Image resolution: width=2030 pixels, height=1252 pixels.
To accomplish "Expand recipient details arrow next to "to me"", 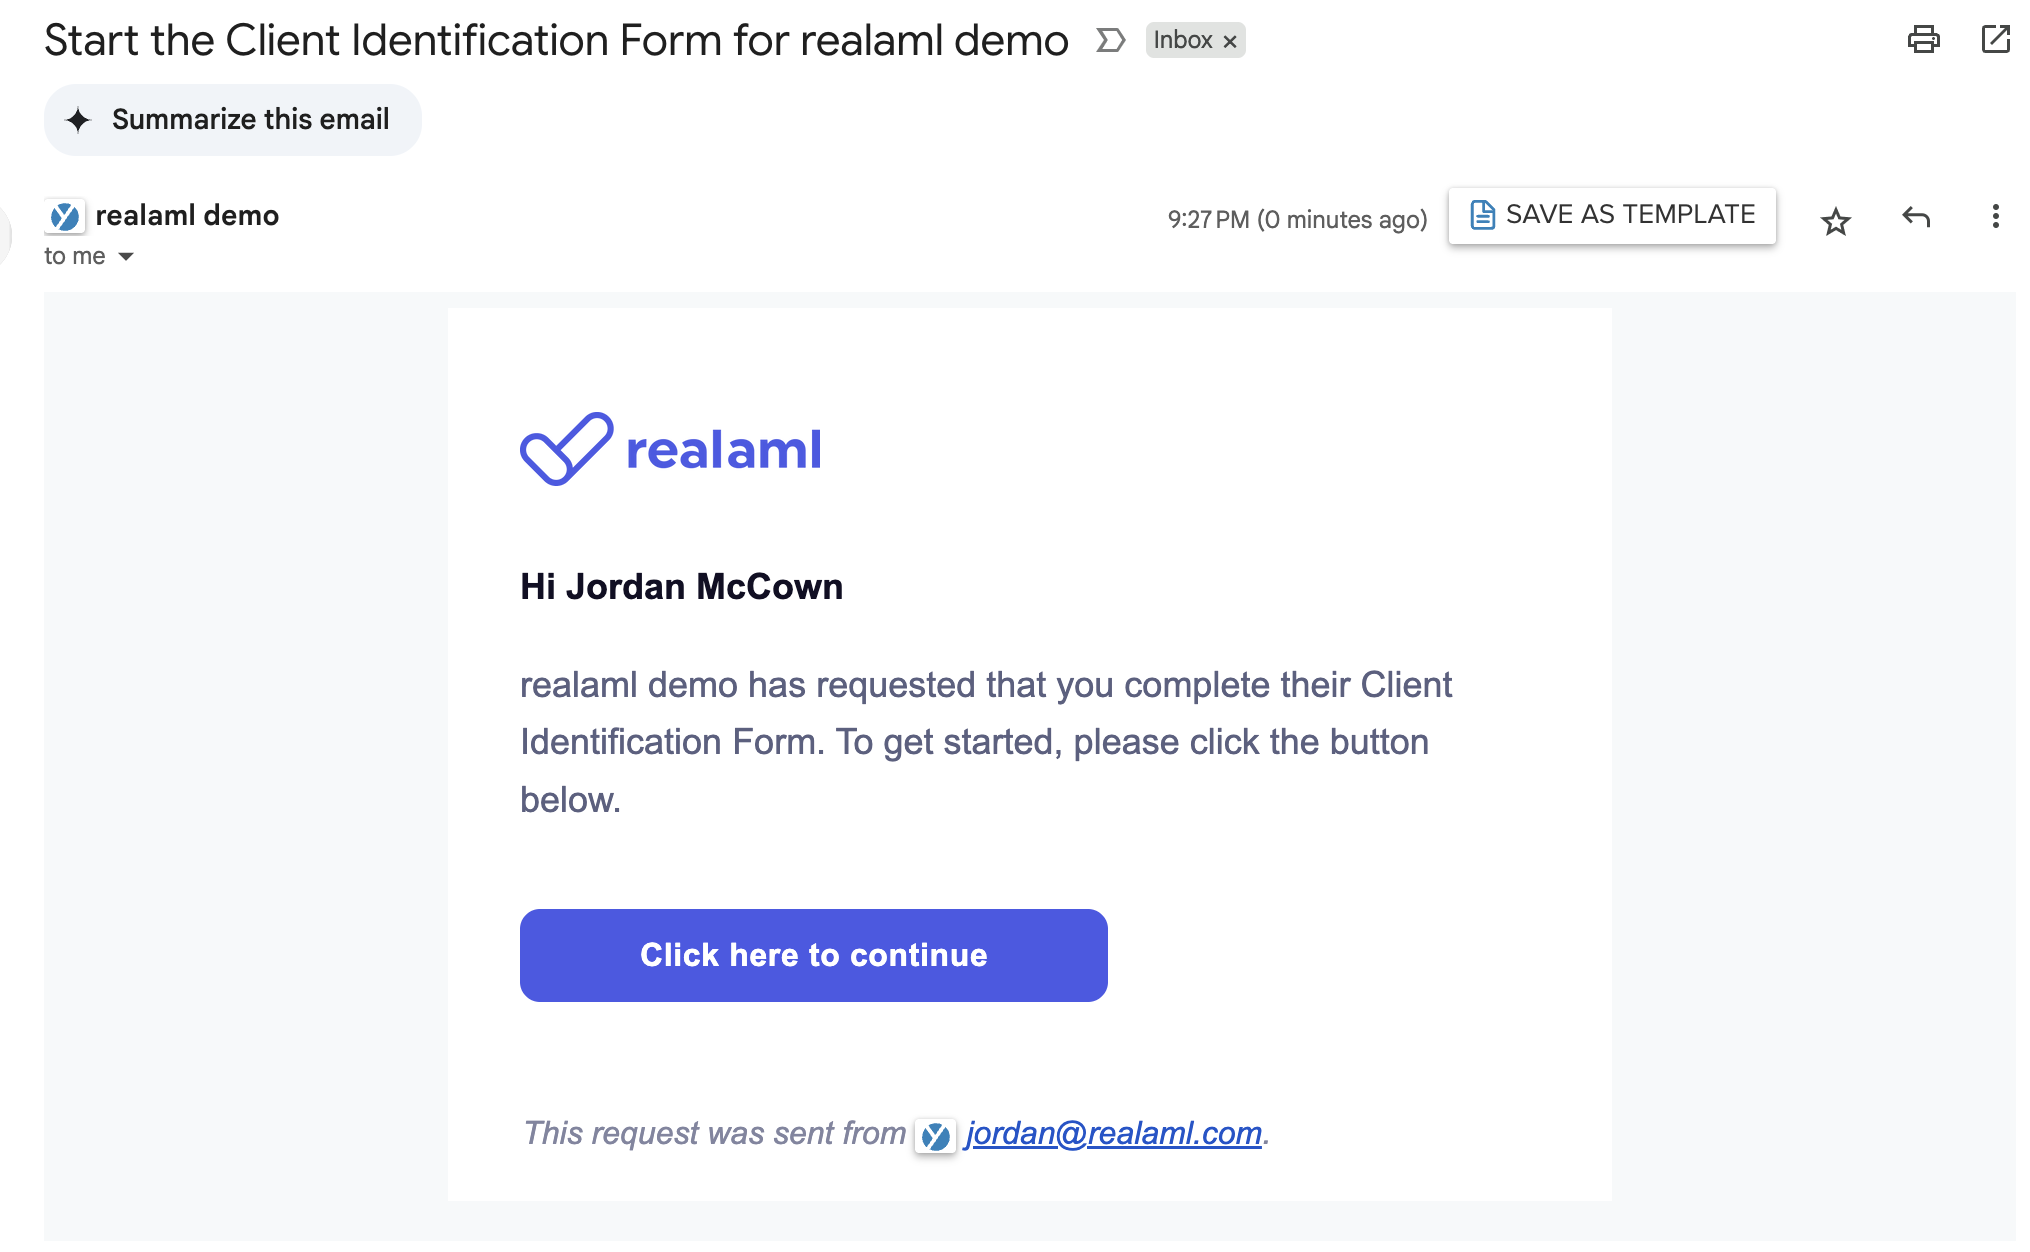I will 126,257.
